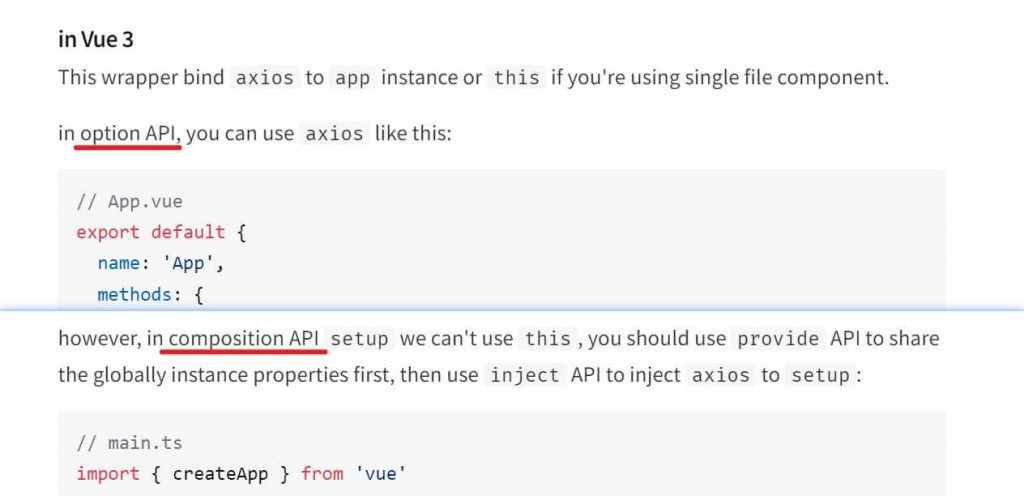Click the inline 'this' code in first paragraph
Viewport: 1024px width, 496px height.
coord(517,78)
